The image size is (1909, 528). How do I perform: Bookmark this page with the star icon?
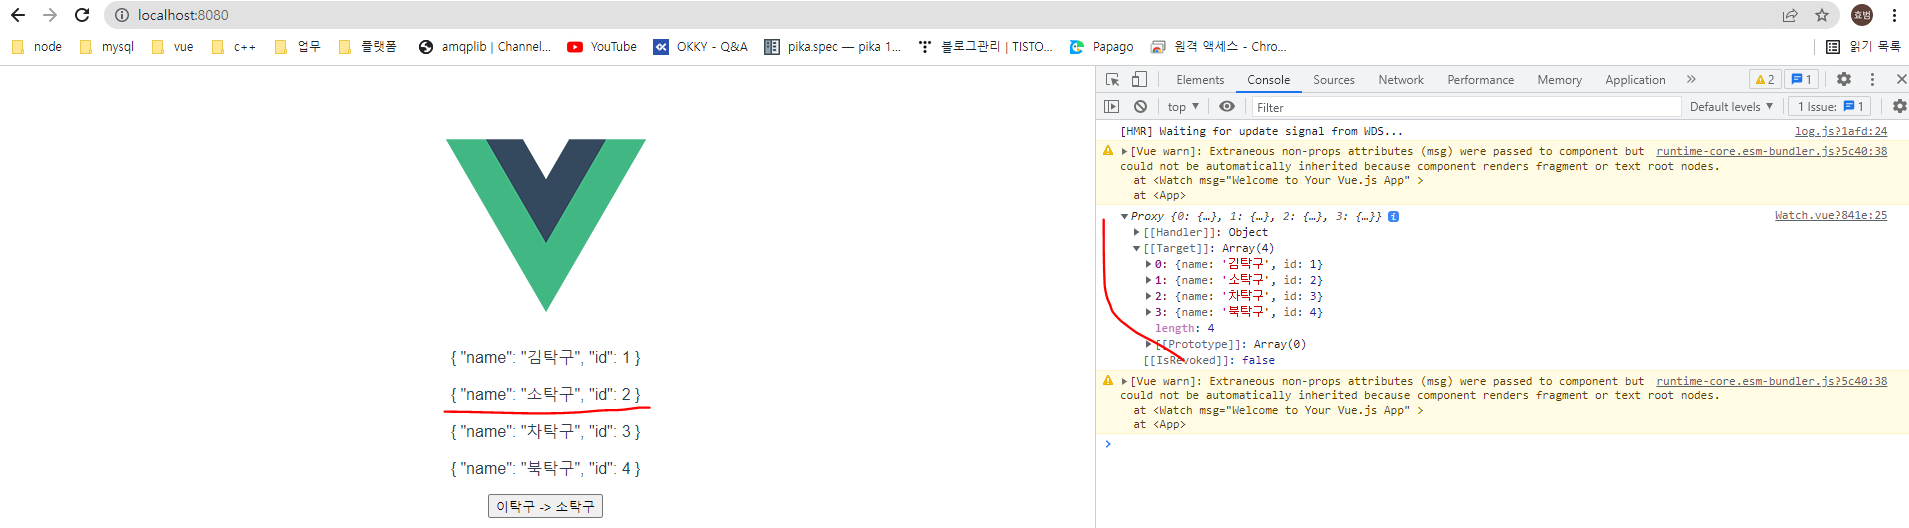pos(1822,15)
